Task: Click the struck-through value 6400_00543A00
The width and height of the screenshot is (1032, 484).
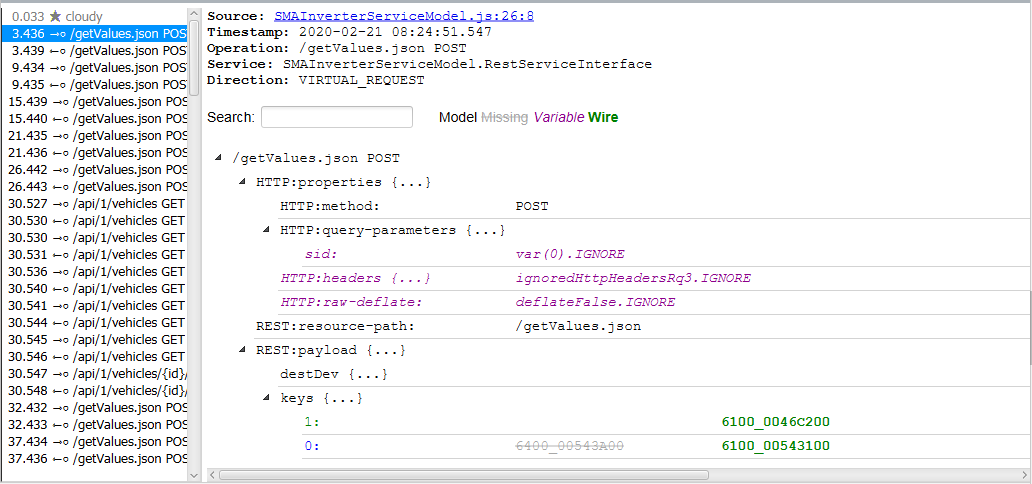Action: click(x=569, y=446)
